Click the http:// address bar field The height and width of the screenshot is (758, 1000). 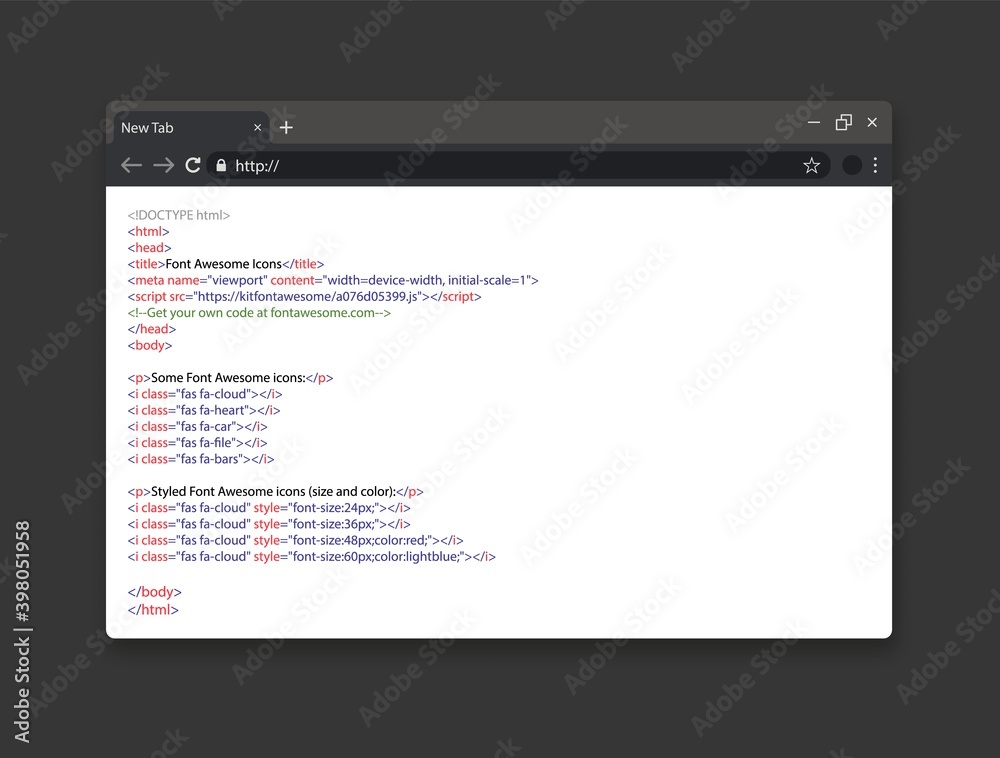[x=518, y=166]
